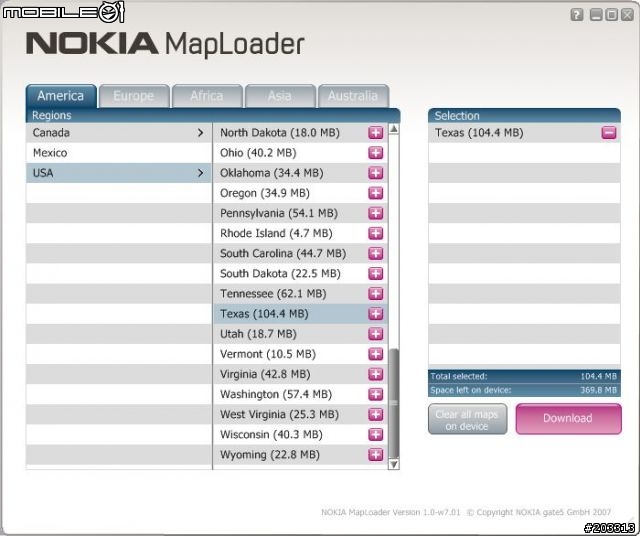Image resolution: width=640 pixels, height=536 pixels.
Task: Add Pennsylvania map with plus icon
Action: click(376, 213)
